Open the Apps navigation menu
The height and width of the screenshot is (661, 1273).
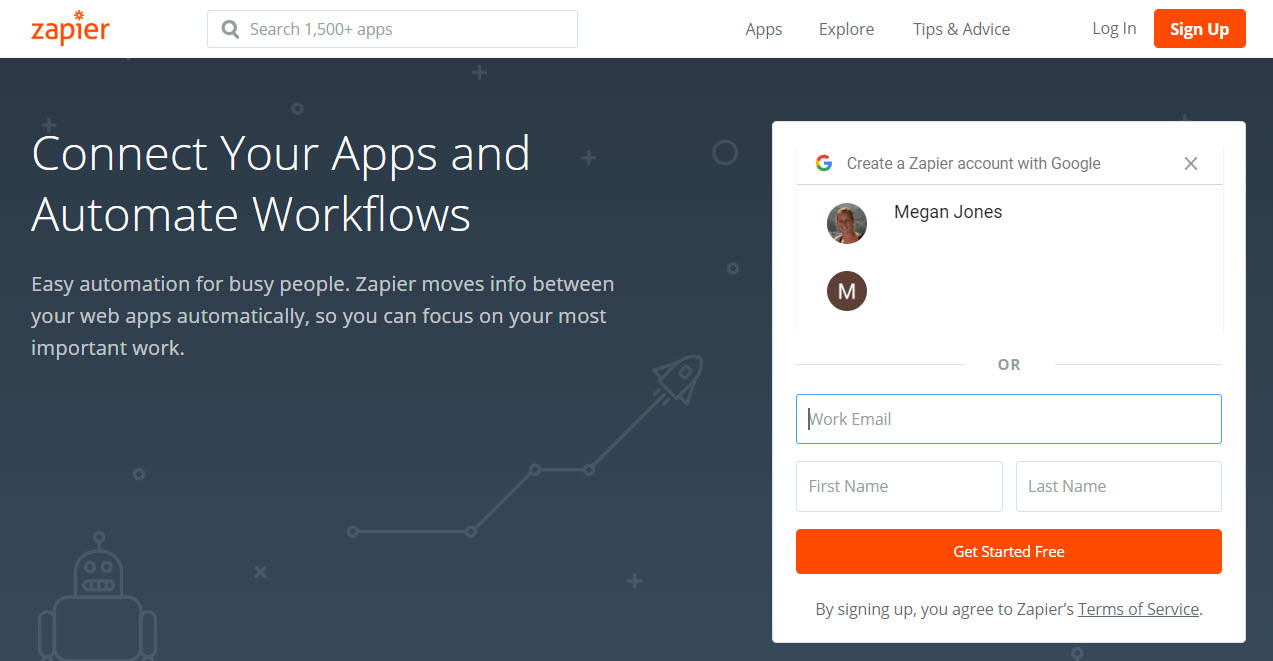click(763, 29)
